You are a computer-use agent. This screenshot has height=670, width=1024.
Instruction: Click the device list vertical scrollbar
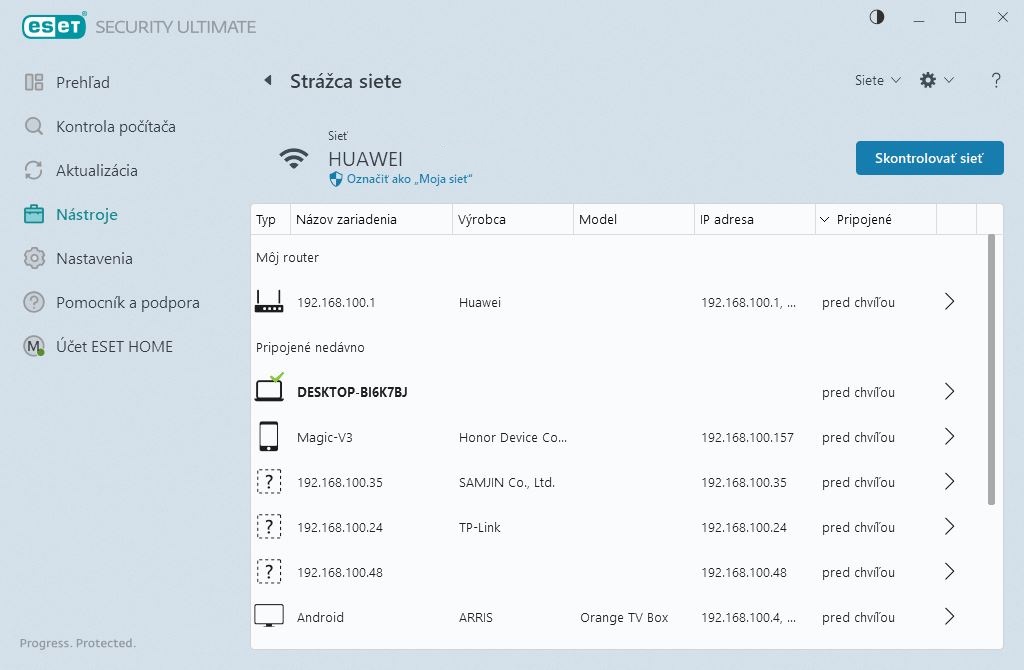(991, 370)
